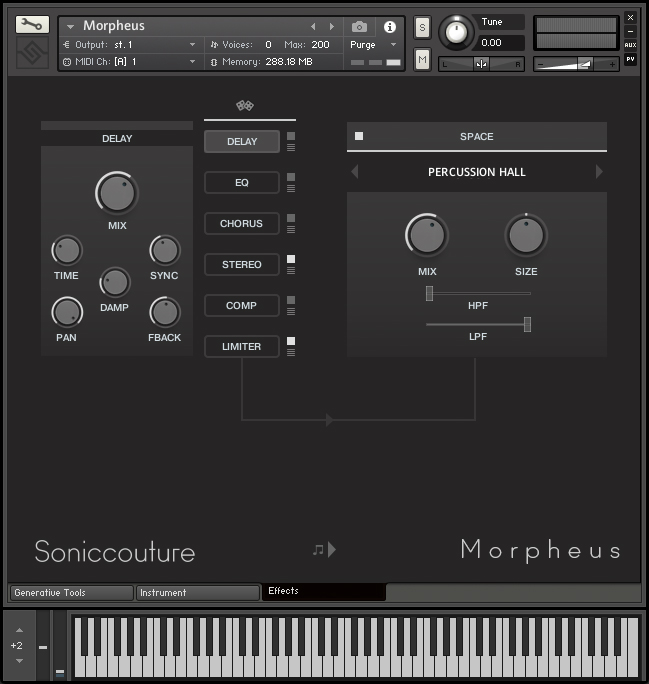Viewport: 649px width, 684px height.
Task: Select the STEREO effect button
Action: 242,264
